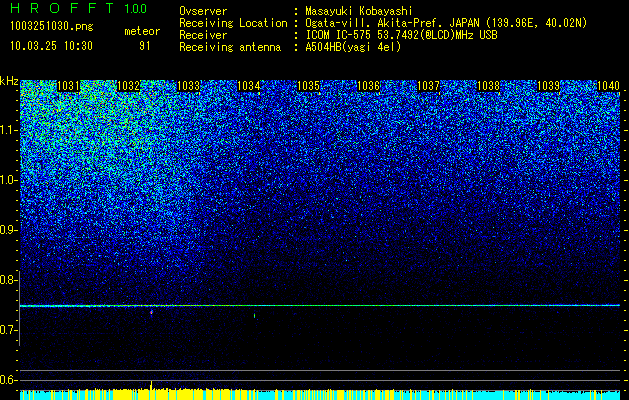This screenshot has width=629, height=400.
Task: Click the 0.7 kHz axis label
Action: 7,330
